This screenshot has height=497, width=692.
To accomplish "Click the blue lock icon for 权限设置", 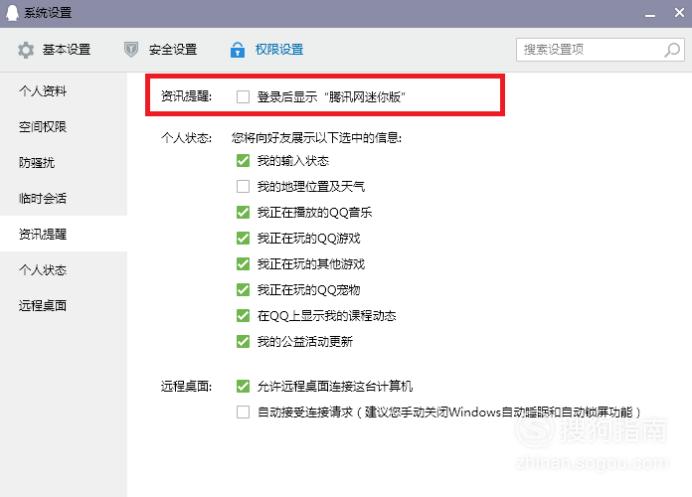I will click(237, 49).
